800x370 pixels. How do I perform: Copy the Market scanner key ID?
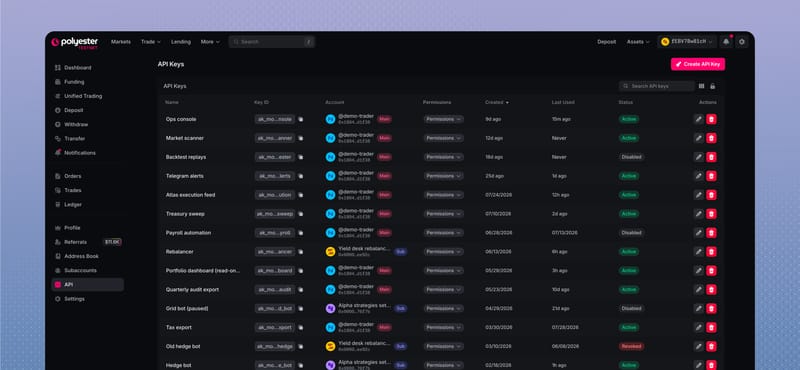[301, 138]
